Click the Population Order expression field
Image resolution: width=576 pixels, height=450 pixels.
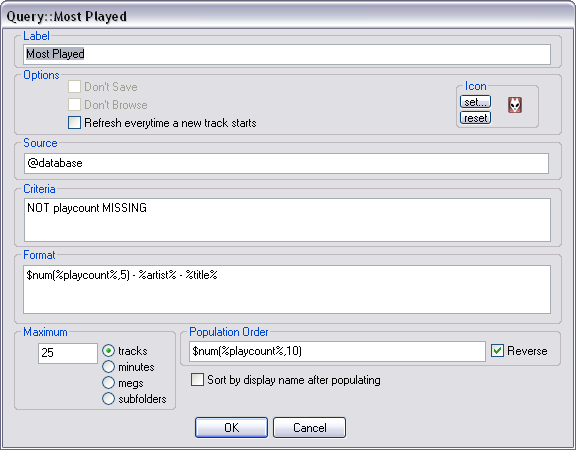coord(338,352)
